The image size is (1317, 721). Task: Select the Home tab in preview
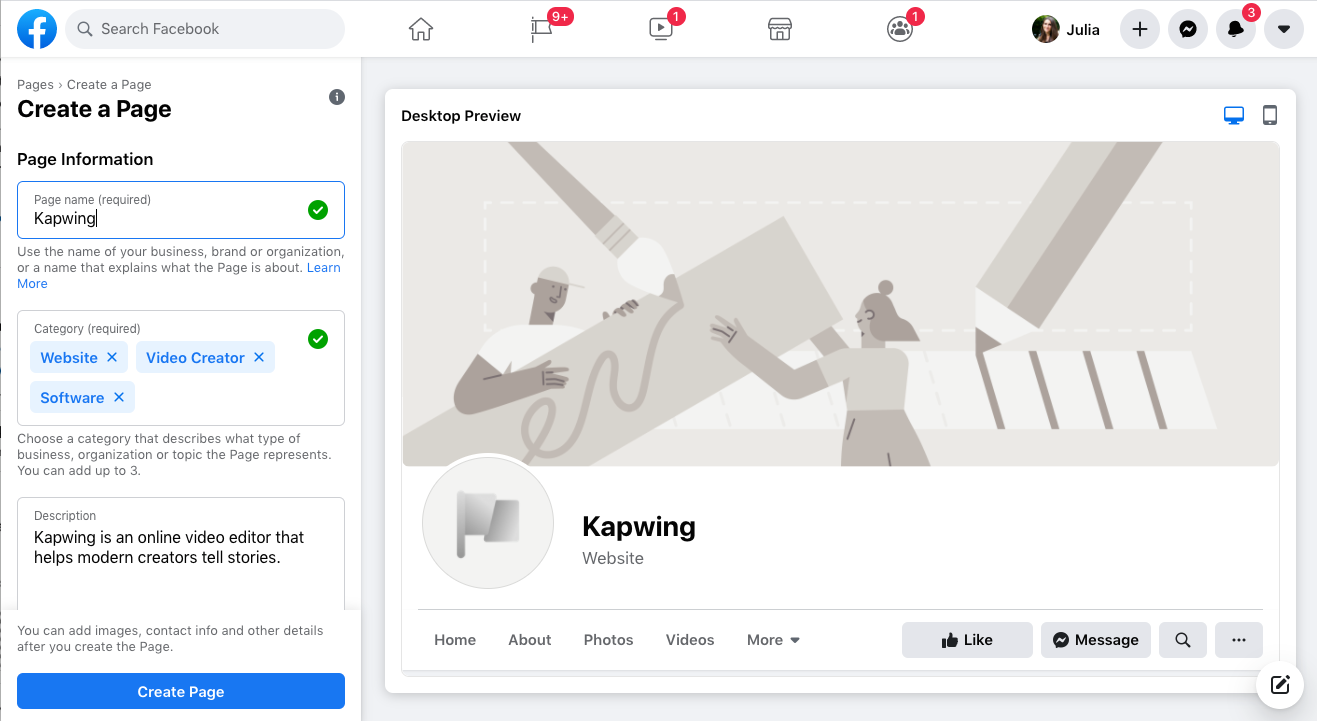tap(455, 640)
